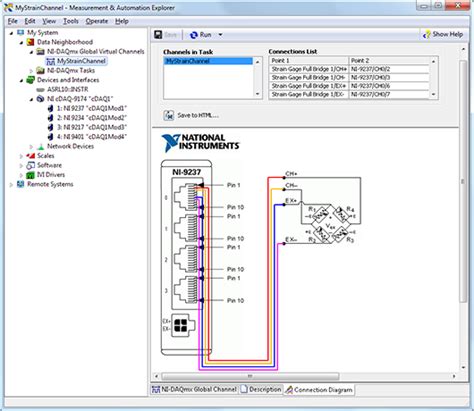This screenshot has width=474, height=411.
Task: Click the Show Help question icon
Action: pyautogui.click(x=426, y=34)
